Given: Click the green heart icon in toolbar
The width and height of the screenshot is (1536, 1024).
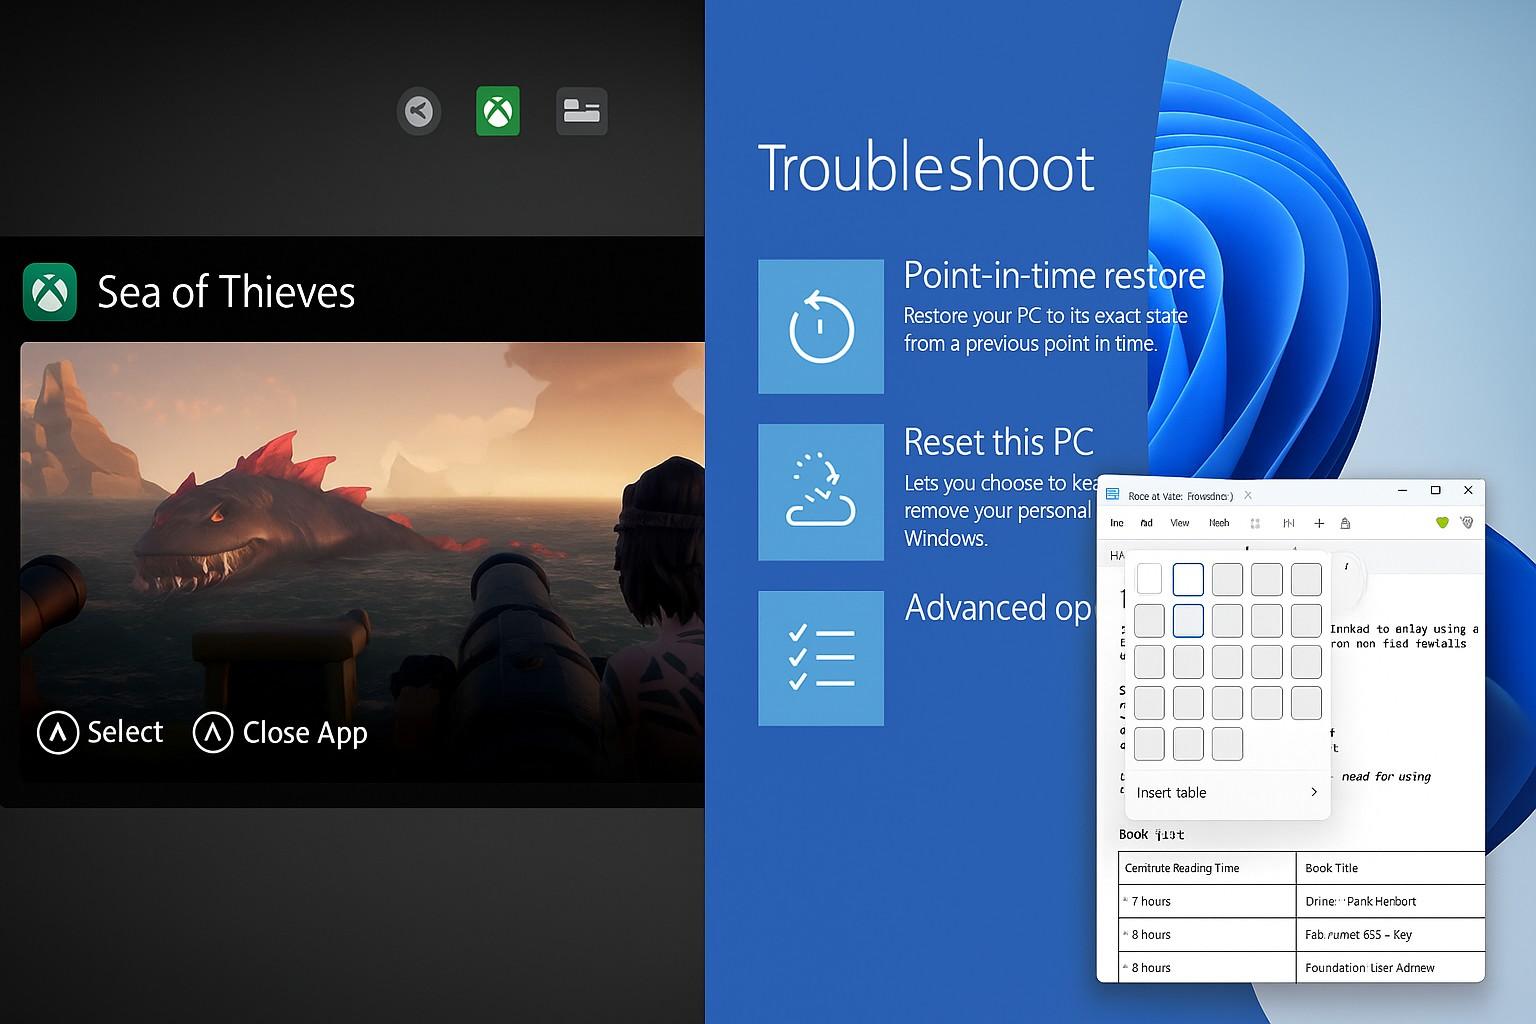Looking at the screenshot, I should 1442,523.
